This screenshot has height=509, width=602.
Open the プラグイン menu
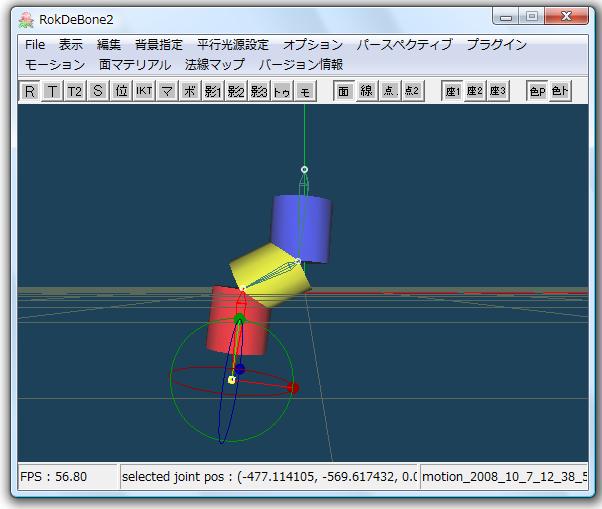496,45
